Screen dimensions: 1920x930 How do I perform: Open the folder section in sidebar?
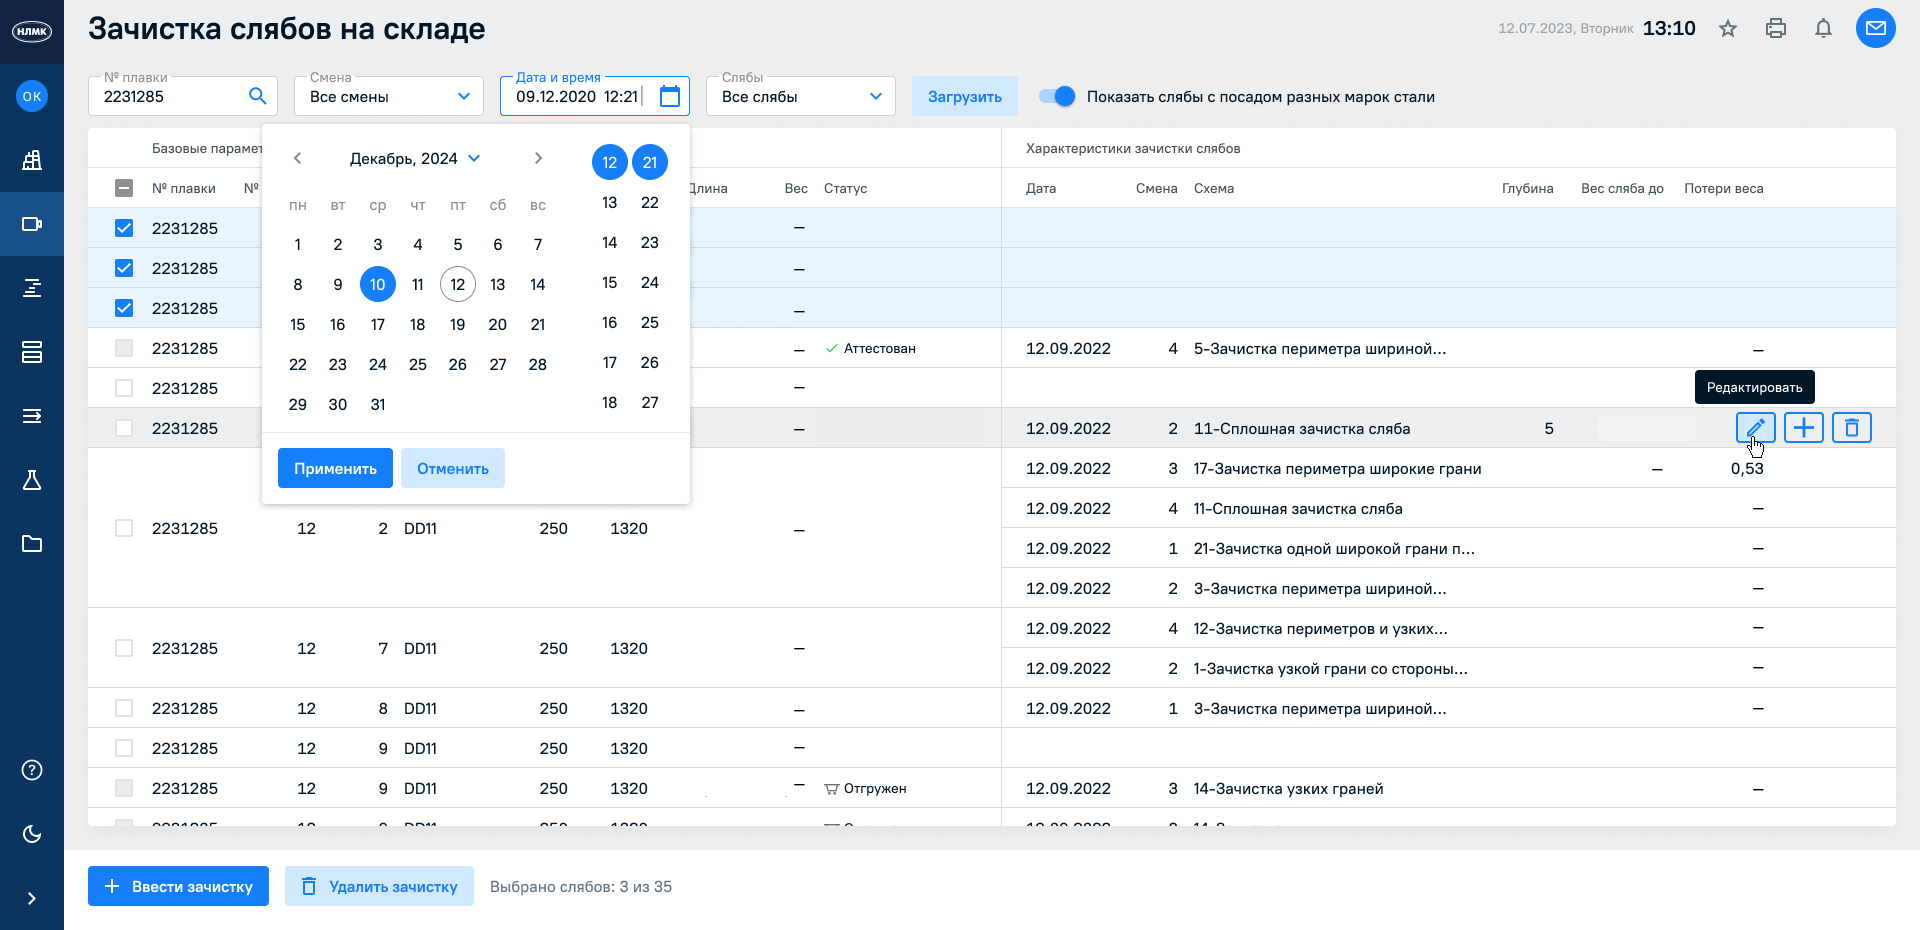32,544
